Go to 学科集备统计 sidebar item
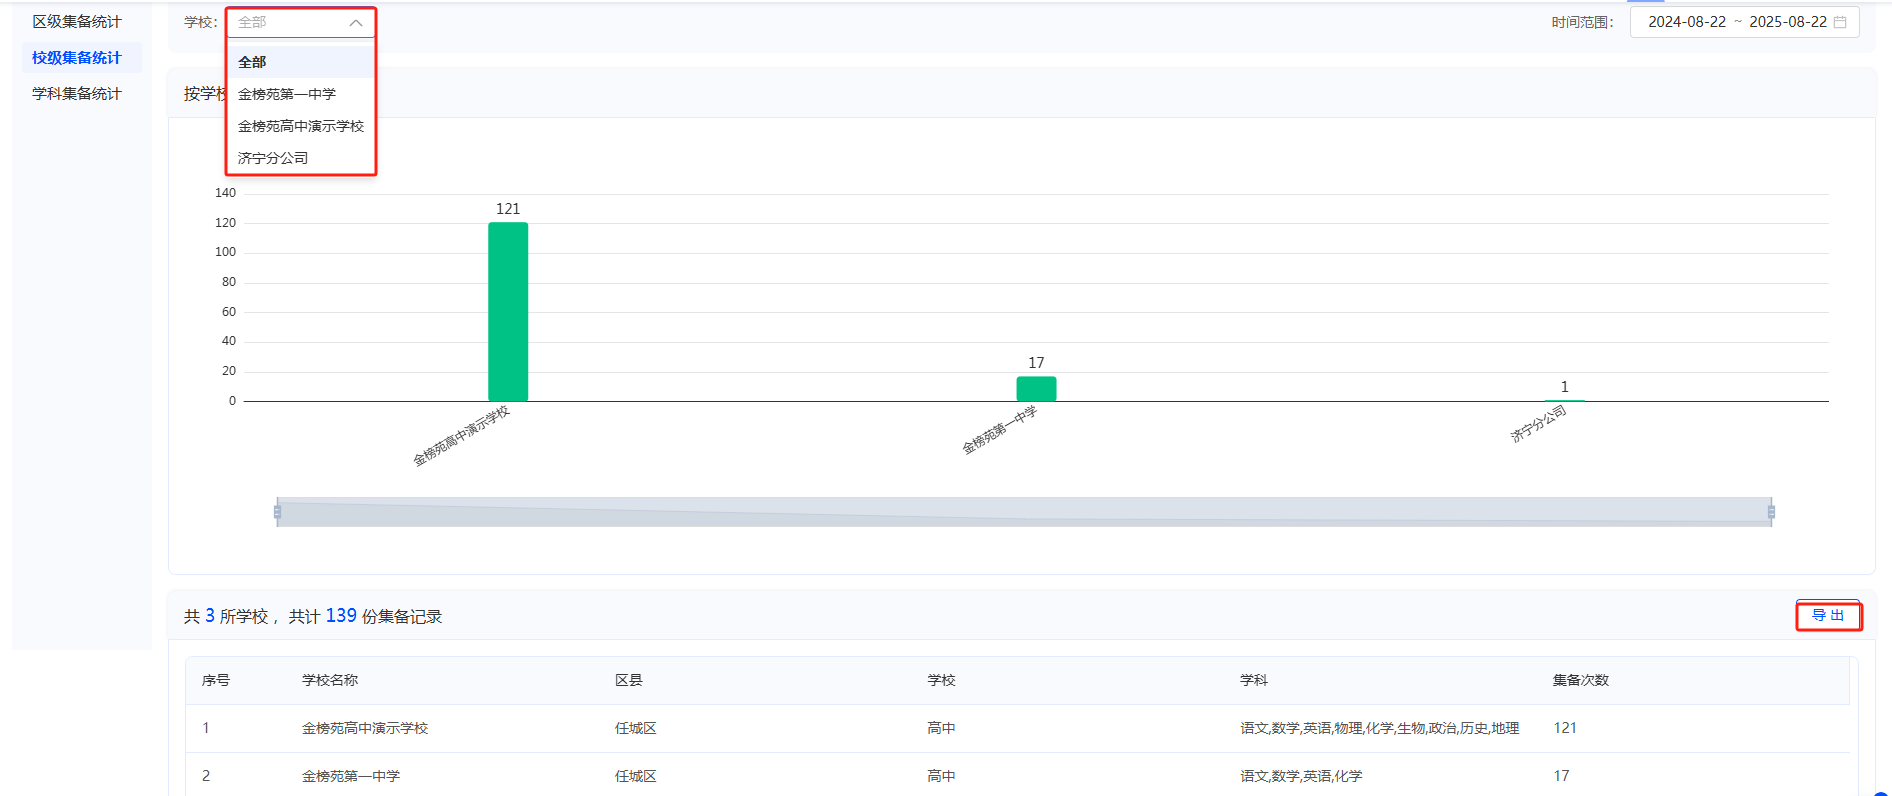This screenshot has width=1892, height=796. [77, 94]
